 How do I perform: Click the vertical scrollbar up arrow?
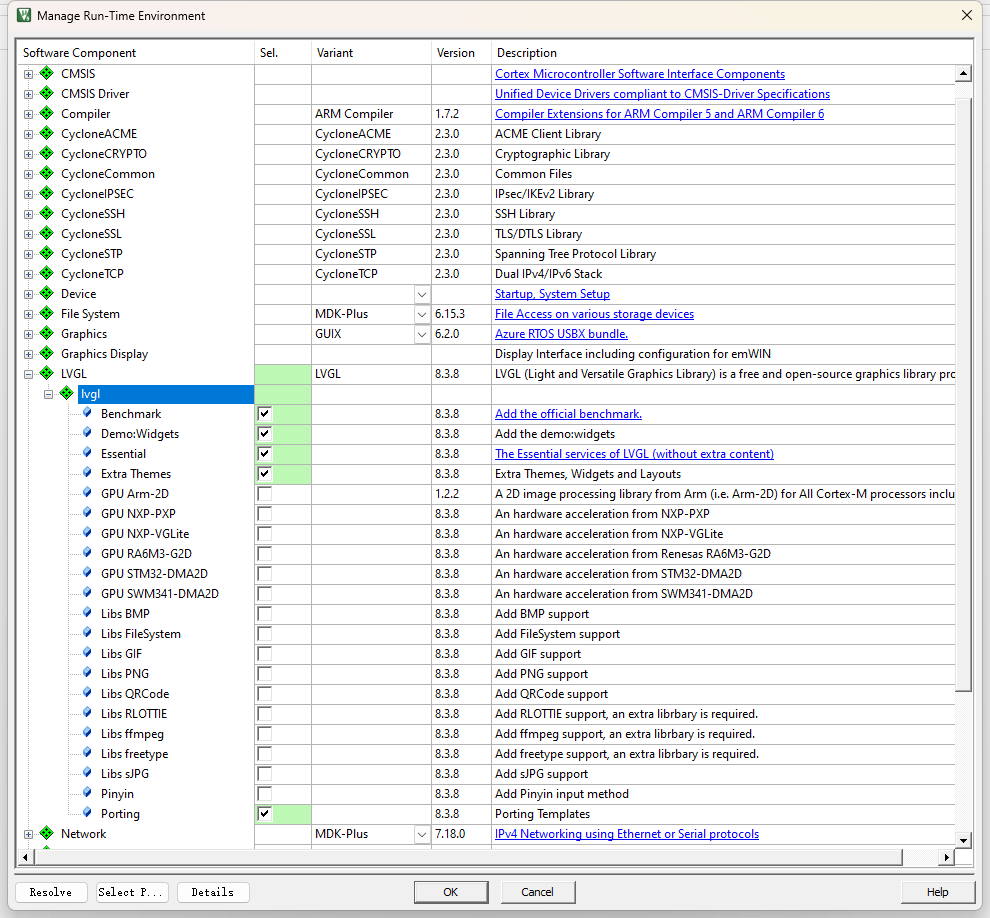point(963,74)
